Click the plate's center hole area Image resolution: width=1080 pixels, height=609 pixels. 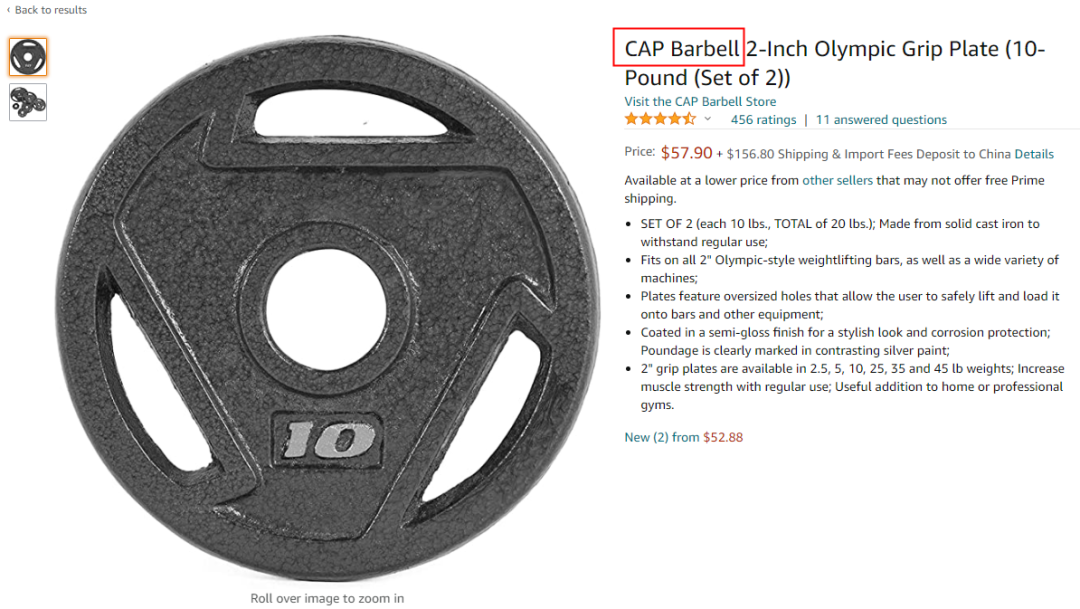(x=326, y=309)
